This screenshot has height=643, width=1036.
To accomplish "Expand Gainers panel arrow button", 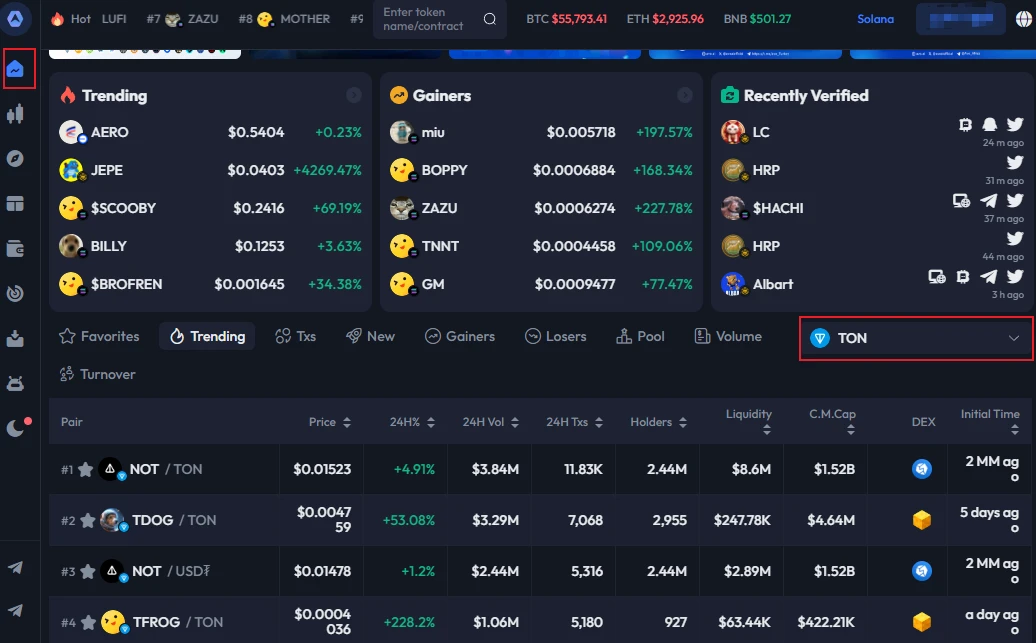I will pyautogui.click(x=685, y=95).
